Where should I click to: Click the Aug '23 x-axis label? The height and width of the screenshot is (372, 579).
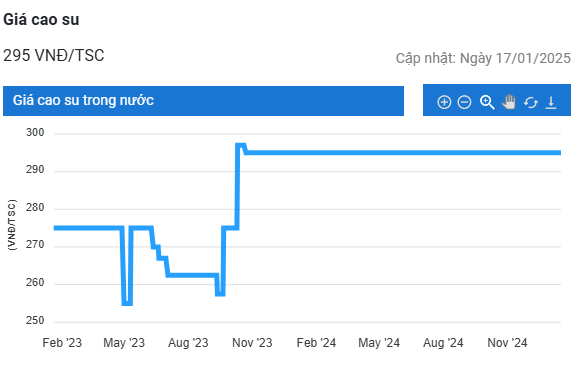[188, 343]
